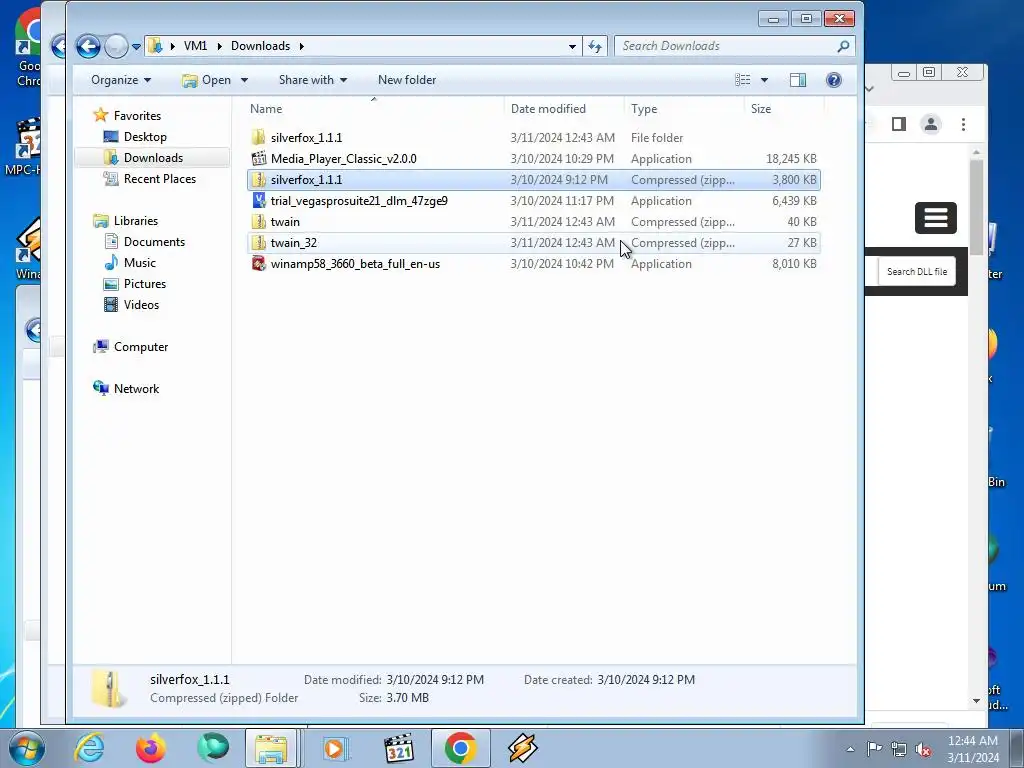
Task: Open the Videos library
Action: point(141,304)
